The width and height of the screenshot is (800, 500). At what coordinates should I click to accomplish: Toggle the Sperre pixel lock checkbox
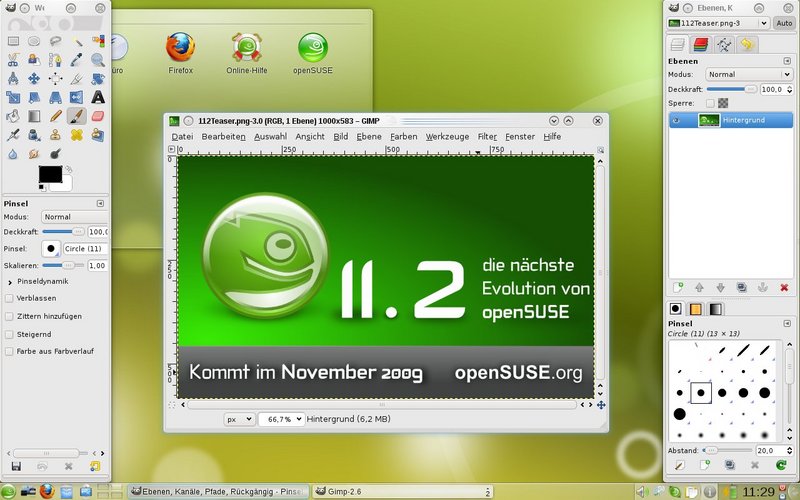tap(710, 103)
